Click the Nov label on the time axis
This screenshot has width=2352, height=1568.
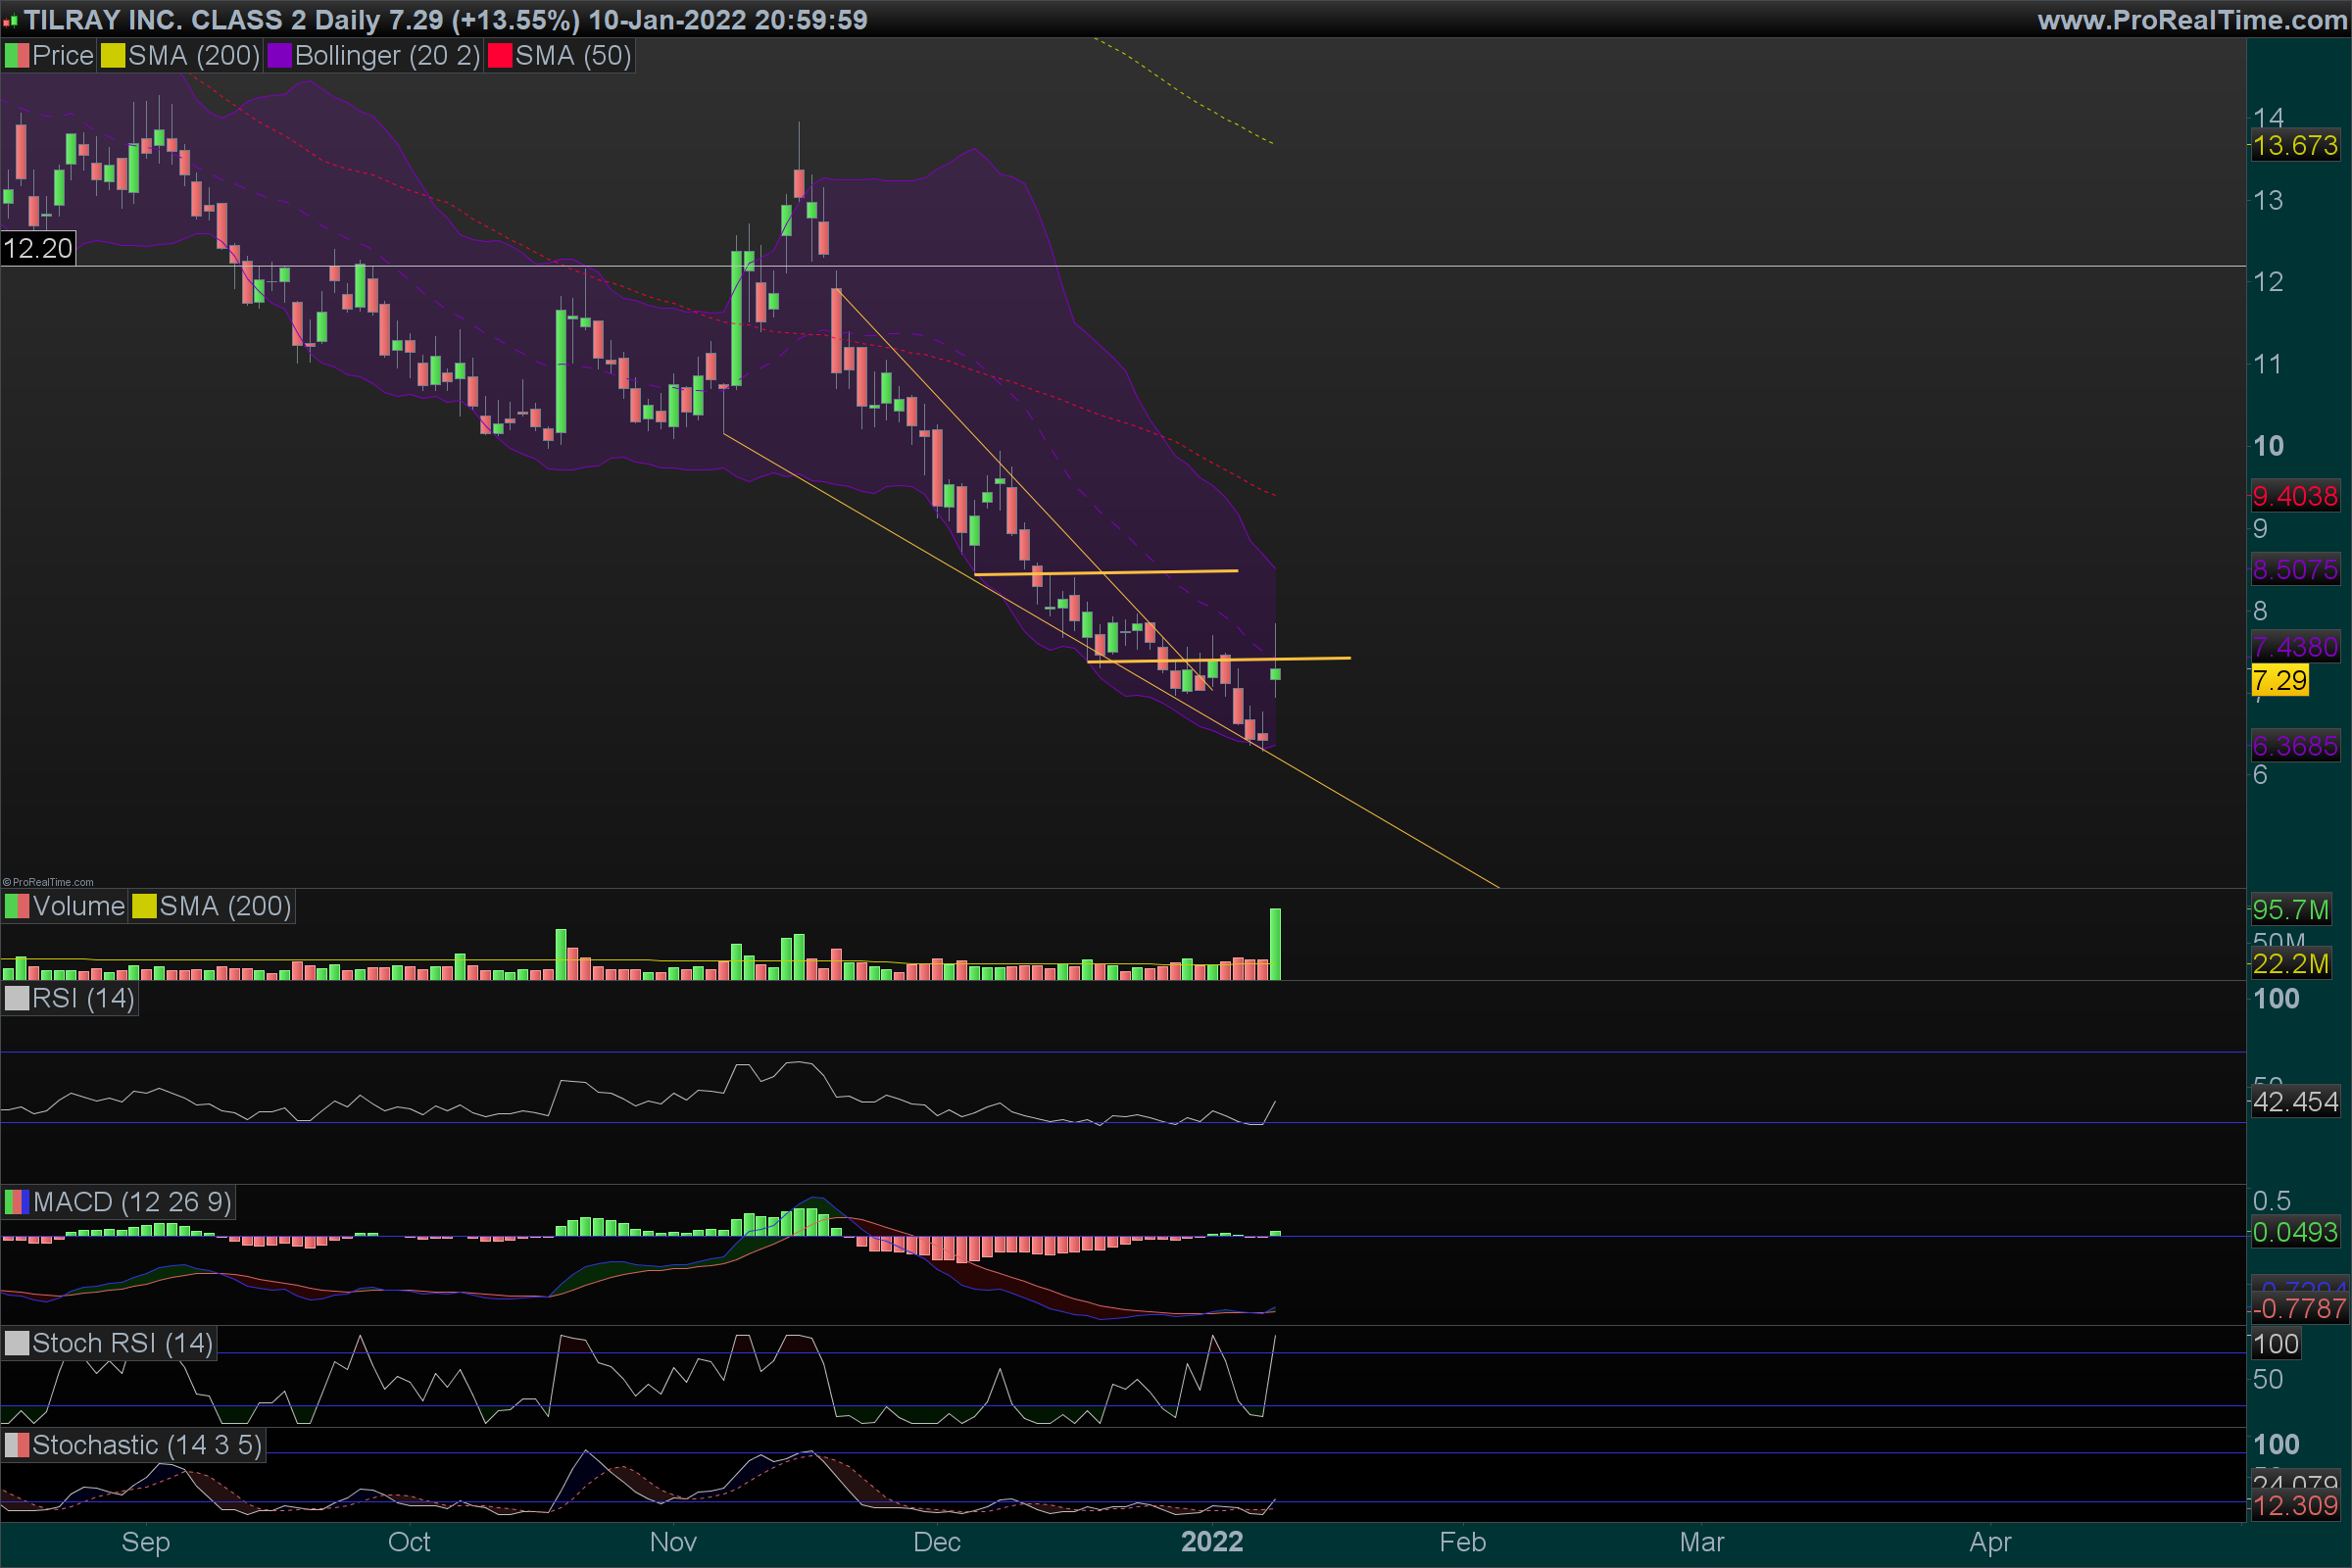[673, 1541]
